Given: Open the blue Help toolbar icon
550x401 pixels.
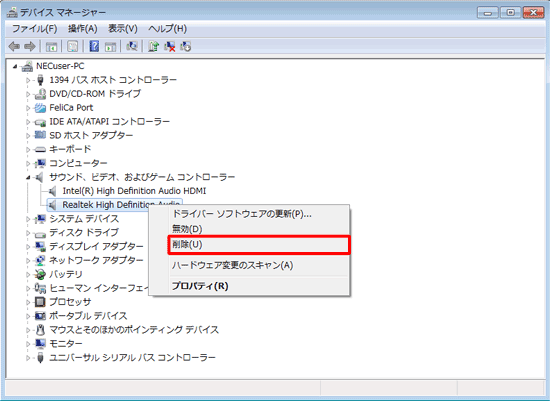Looking at the screenshot, I should [94, 46].
